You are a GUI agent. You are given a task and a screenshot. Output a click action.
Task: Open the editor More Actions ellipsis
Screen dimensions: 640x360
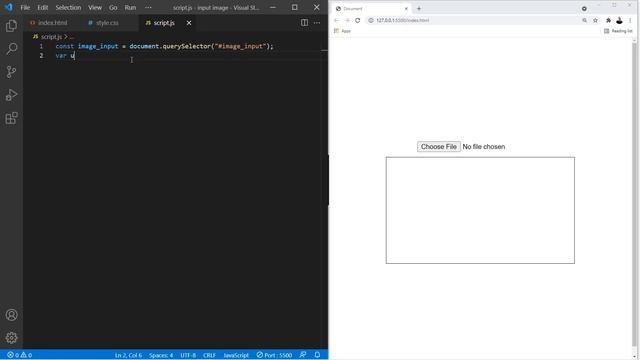point(317,23)
